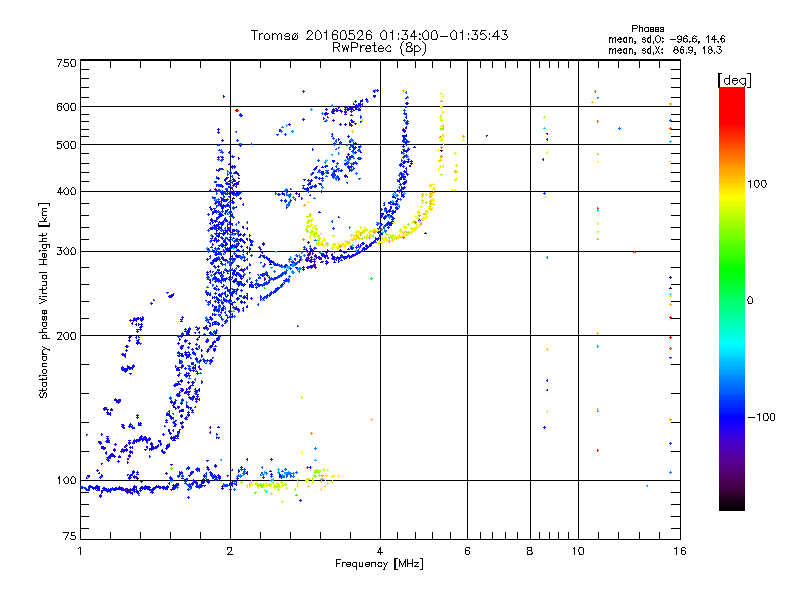Screen dimensions: 800x600
Task: Click the 'Frequency [MHz]' axis title
Action: click(x=379, y=564)
